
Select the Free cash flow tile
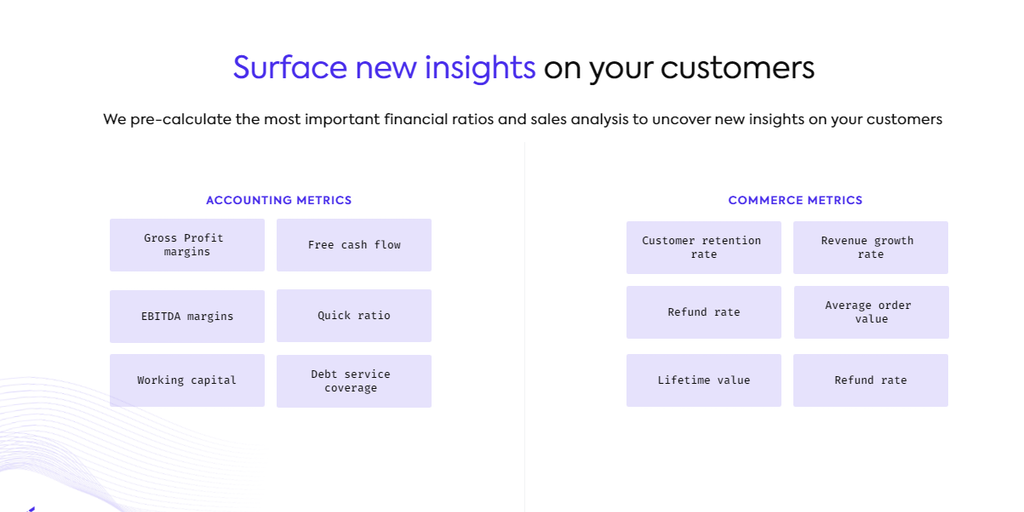(354, 245)
